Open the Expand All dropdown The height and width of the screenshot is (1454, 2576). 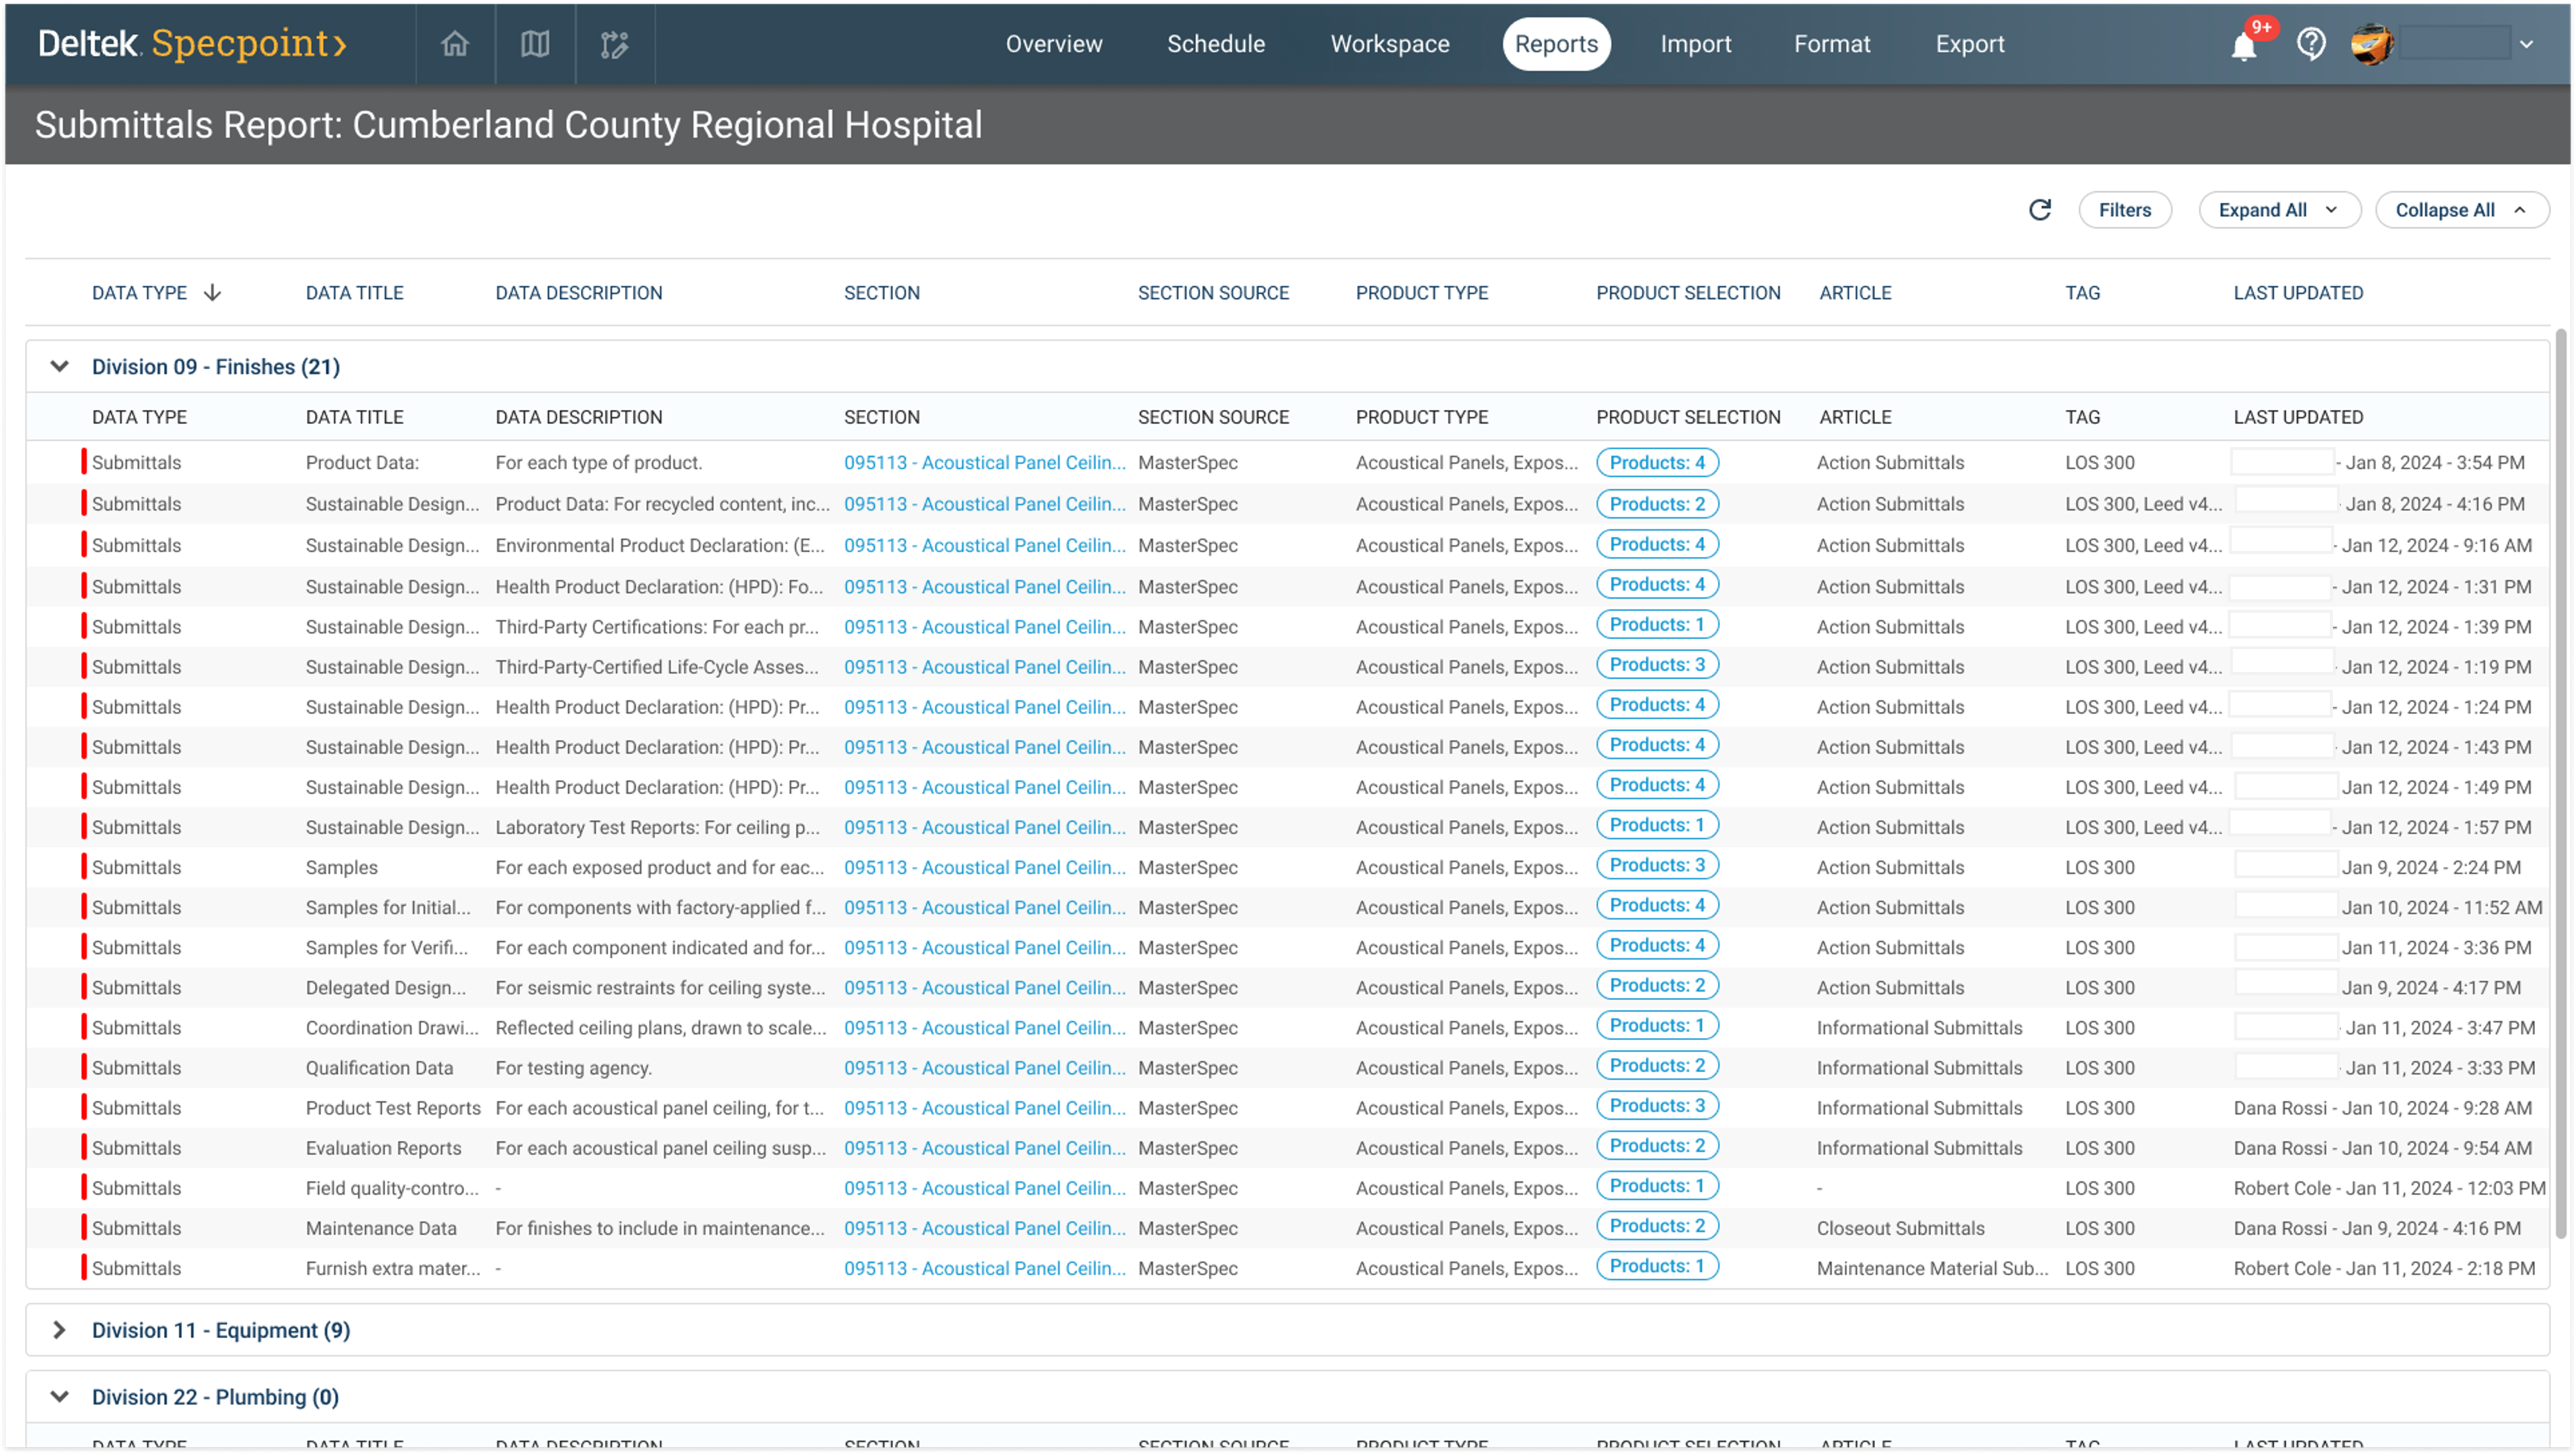pos(2278,210)
